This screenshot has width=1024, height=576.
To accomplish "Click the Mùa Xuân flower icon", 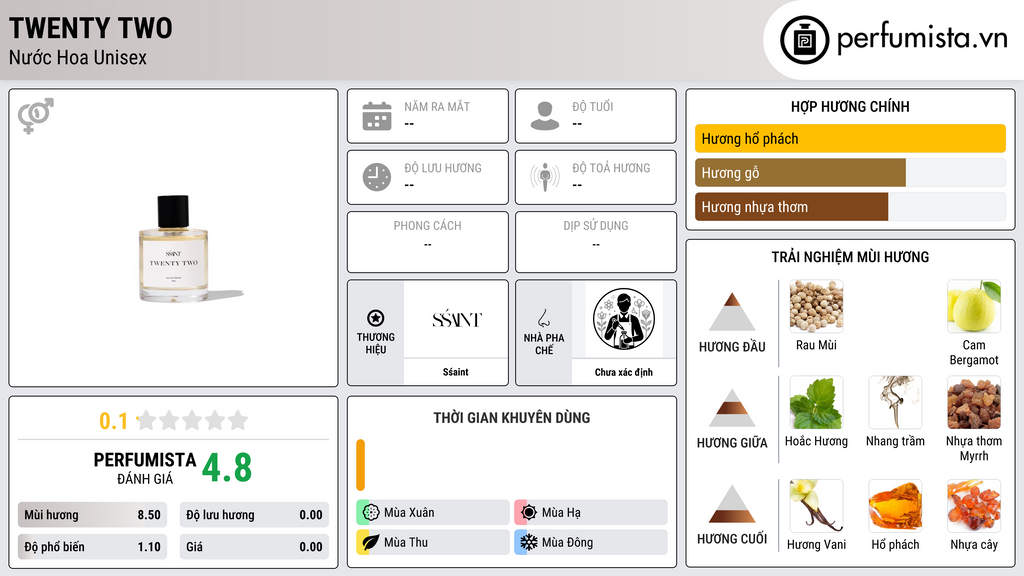I will point(371,513).
